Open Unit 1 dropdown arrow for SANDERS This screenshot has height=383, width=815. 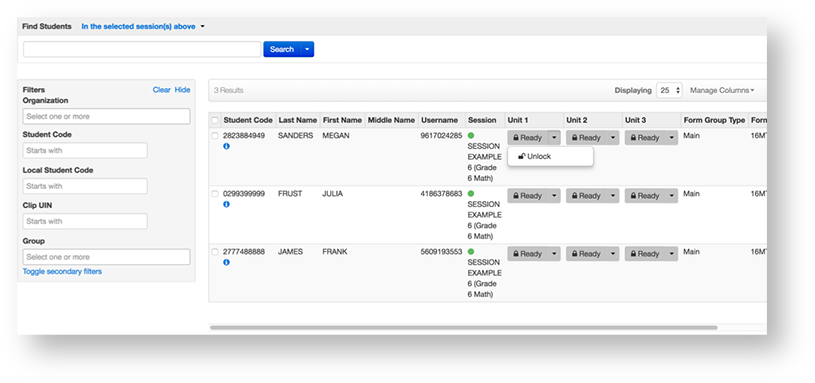[x=554, y=138]
